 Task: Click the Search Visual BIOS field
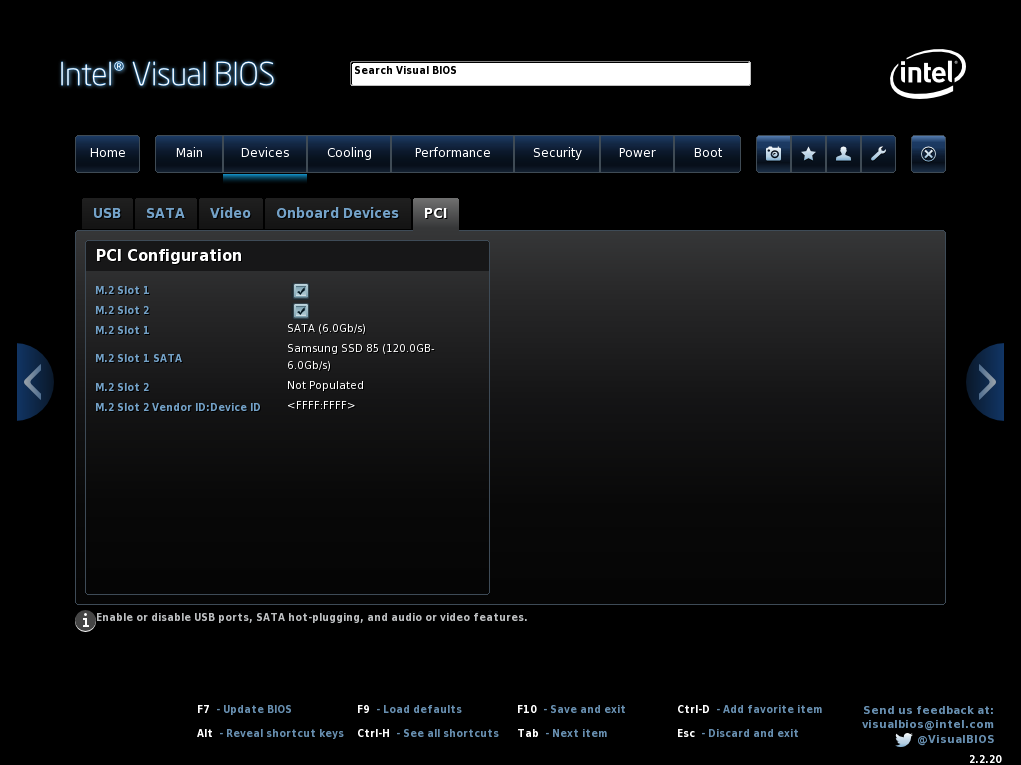550,74
